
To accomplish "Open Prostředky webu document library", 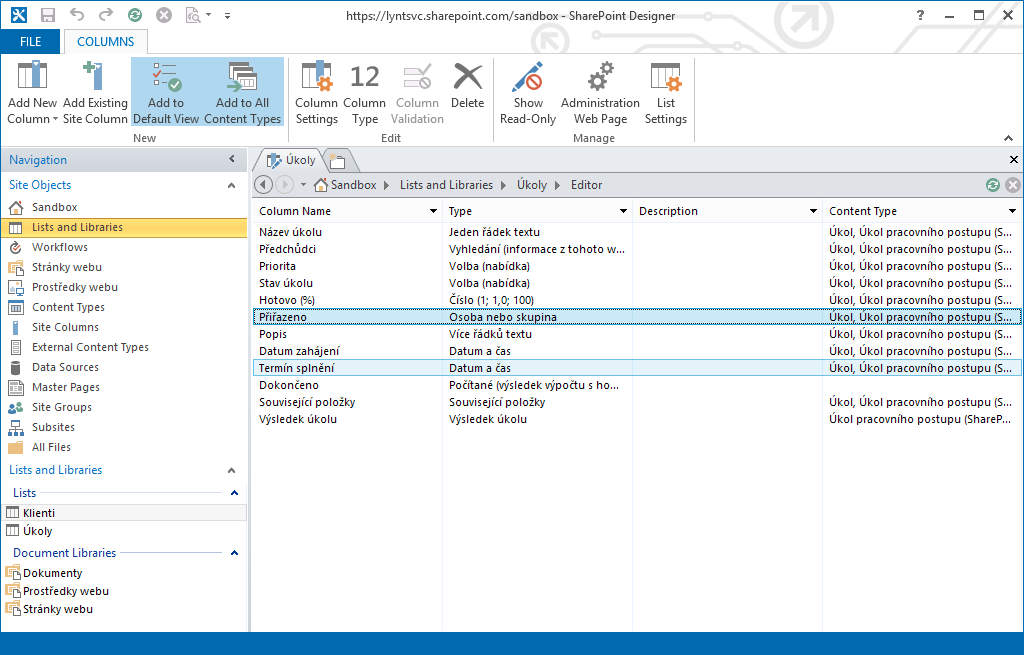I will [124, 591].
